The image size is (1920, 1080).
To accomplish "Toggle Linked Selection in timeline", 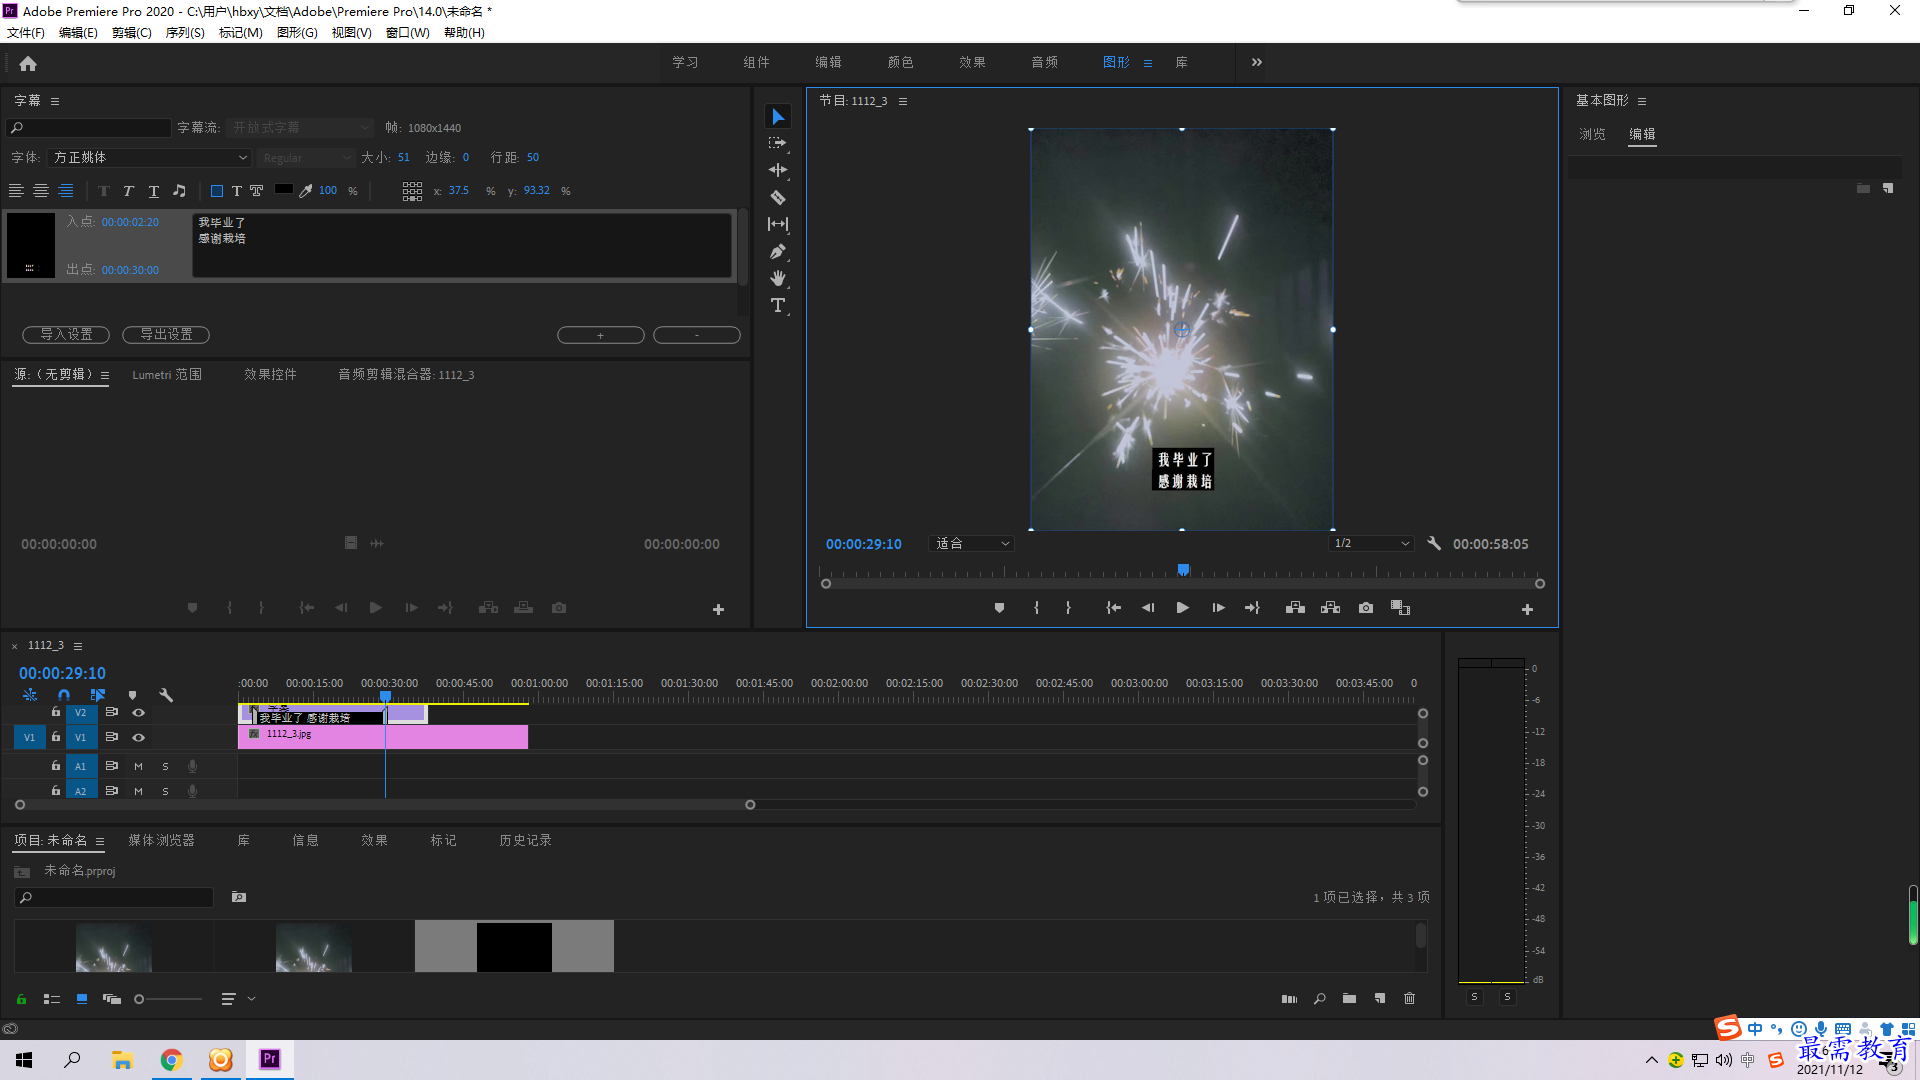I will coord(98,695).
